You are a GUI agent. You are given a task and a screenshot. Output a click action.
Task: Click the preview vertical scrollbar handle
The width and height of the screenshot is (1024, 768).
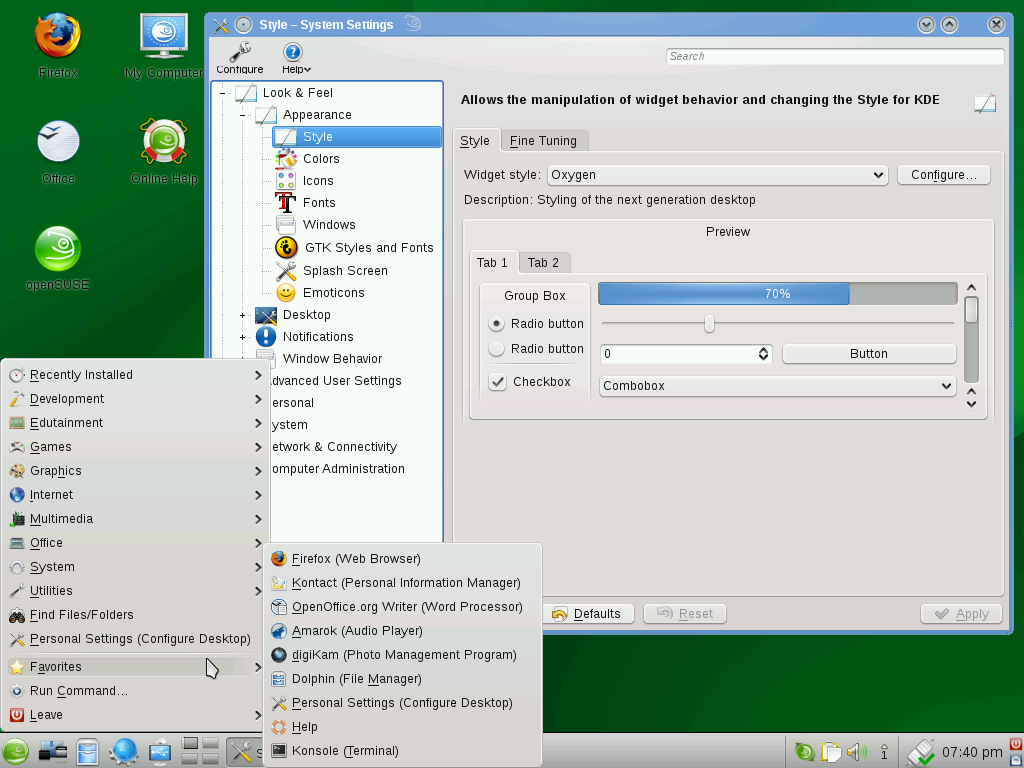coord(971,310)
